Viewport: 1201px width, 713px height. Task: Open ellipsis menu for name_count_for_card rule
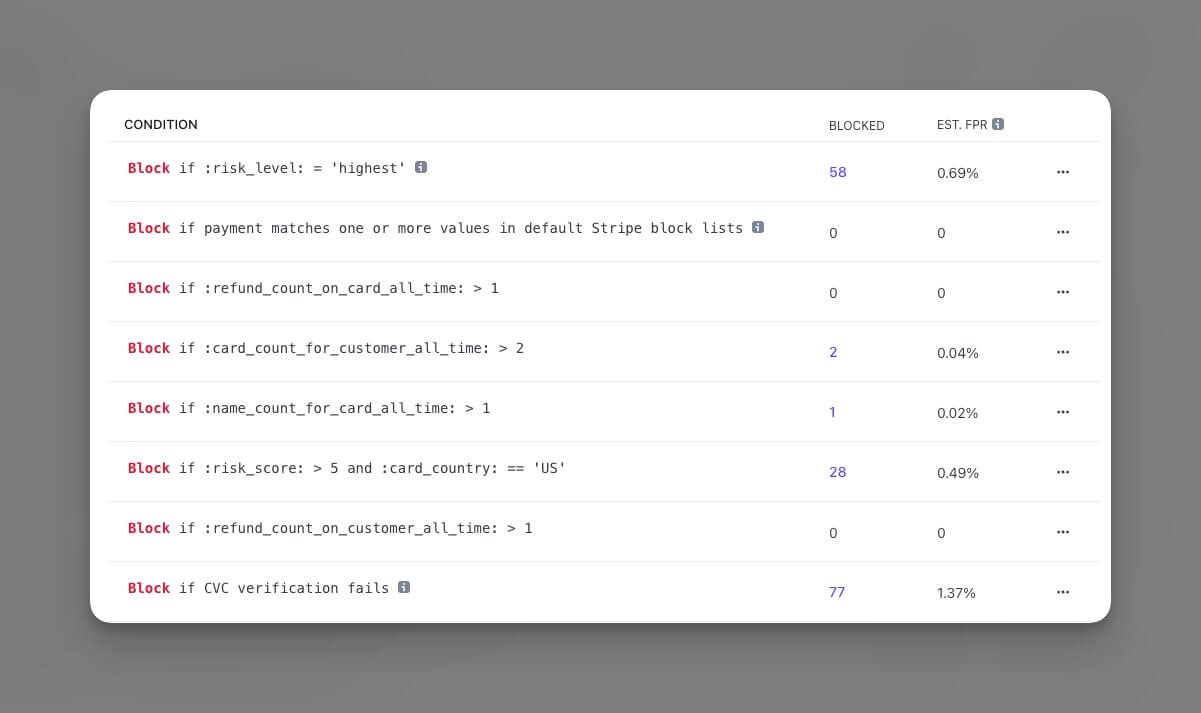tap(1062, 412)
